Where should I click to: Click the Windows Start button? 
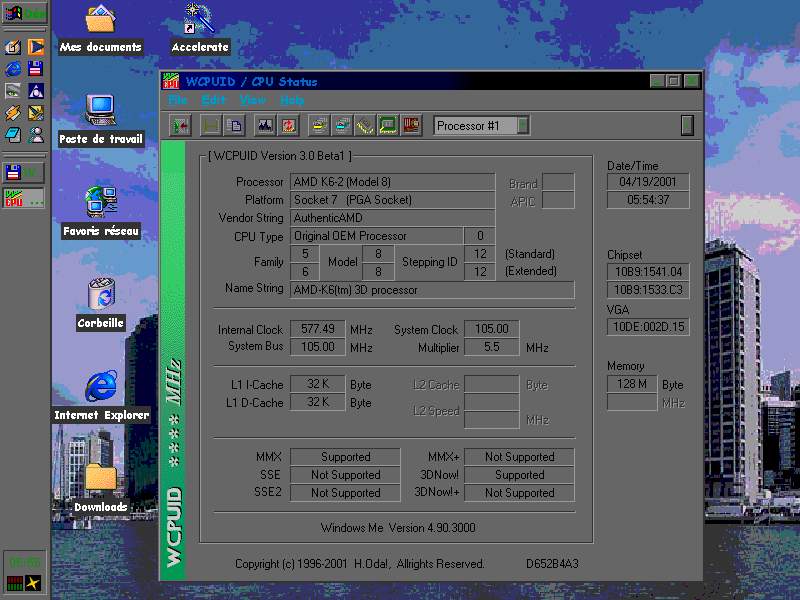click(x=25, y=13)
